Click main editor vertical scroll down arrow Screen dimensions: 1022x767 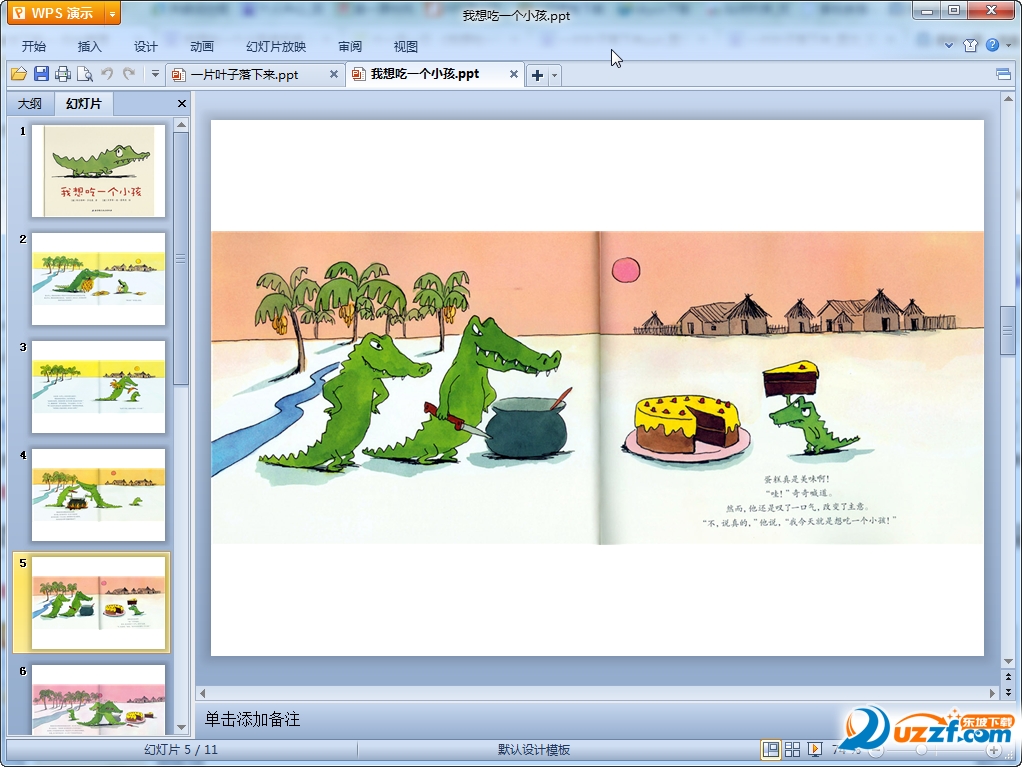[x=1008, y=661]
